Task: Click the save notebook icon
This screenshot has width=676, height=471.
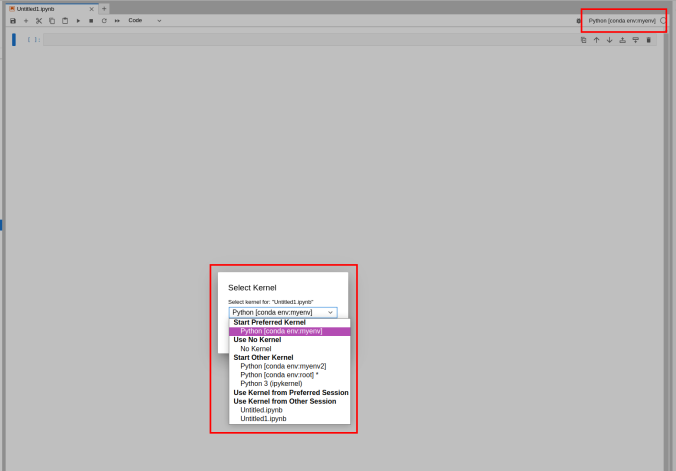Action: (13, 20)
